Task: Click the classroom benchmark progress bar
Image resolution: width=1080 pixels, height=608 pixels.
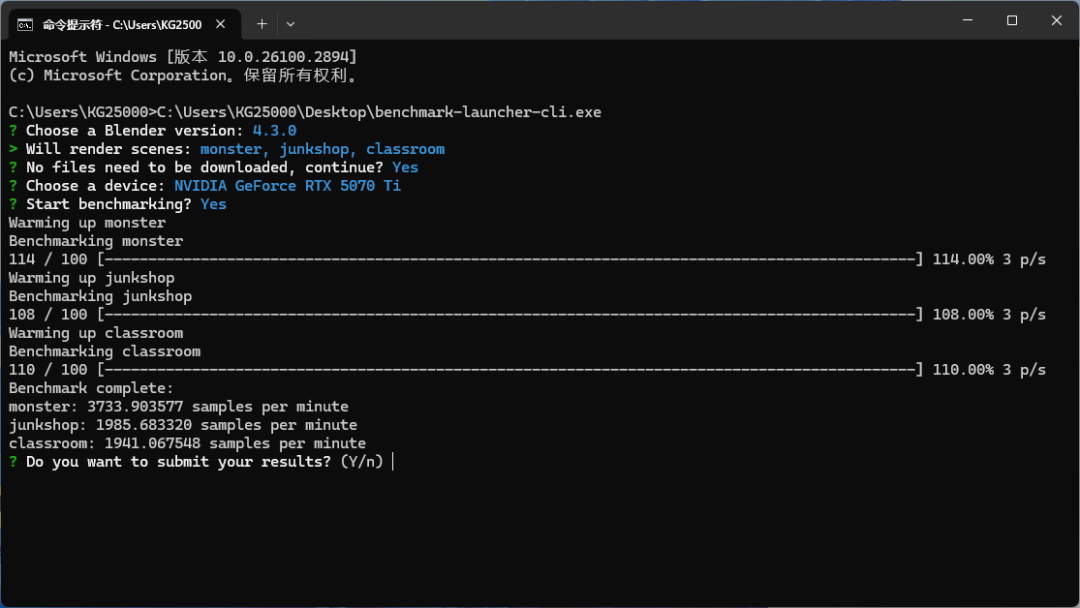Action: point(510,370)
